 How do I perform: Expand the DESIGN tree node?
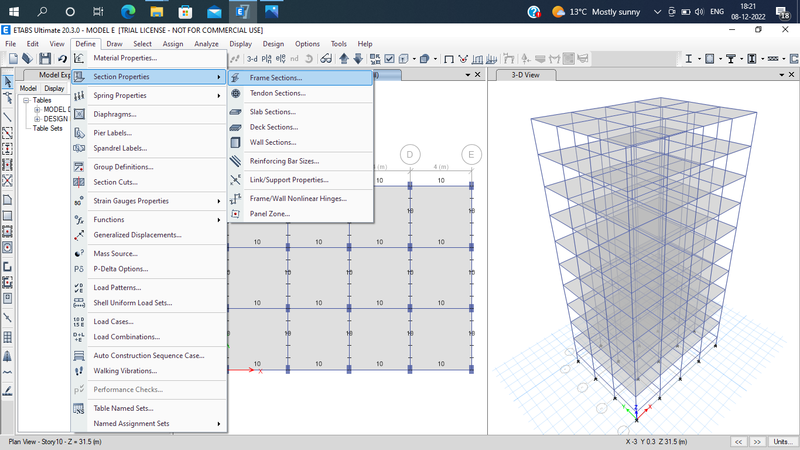coord(37,119)
